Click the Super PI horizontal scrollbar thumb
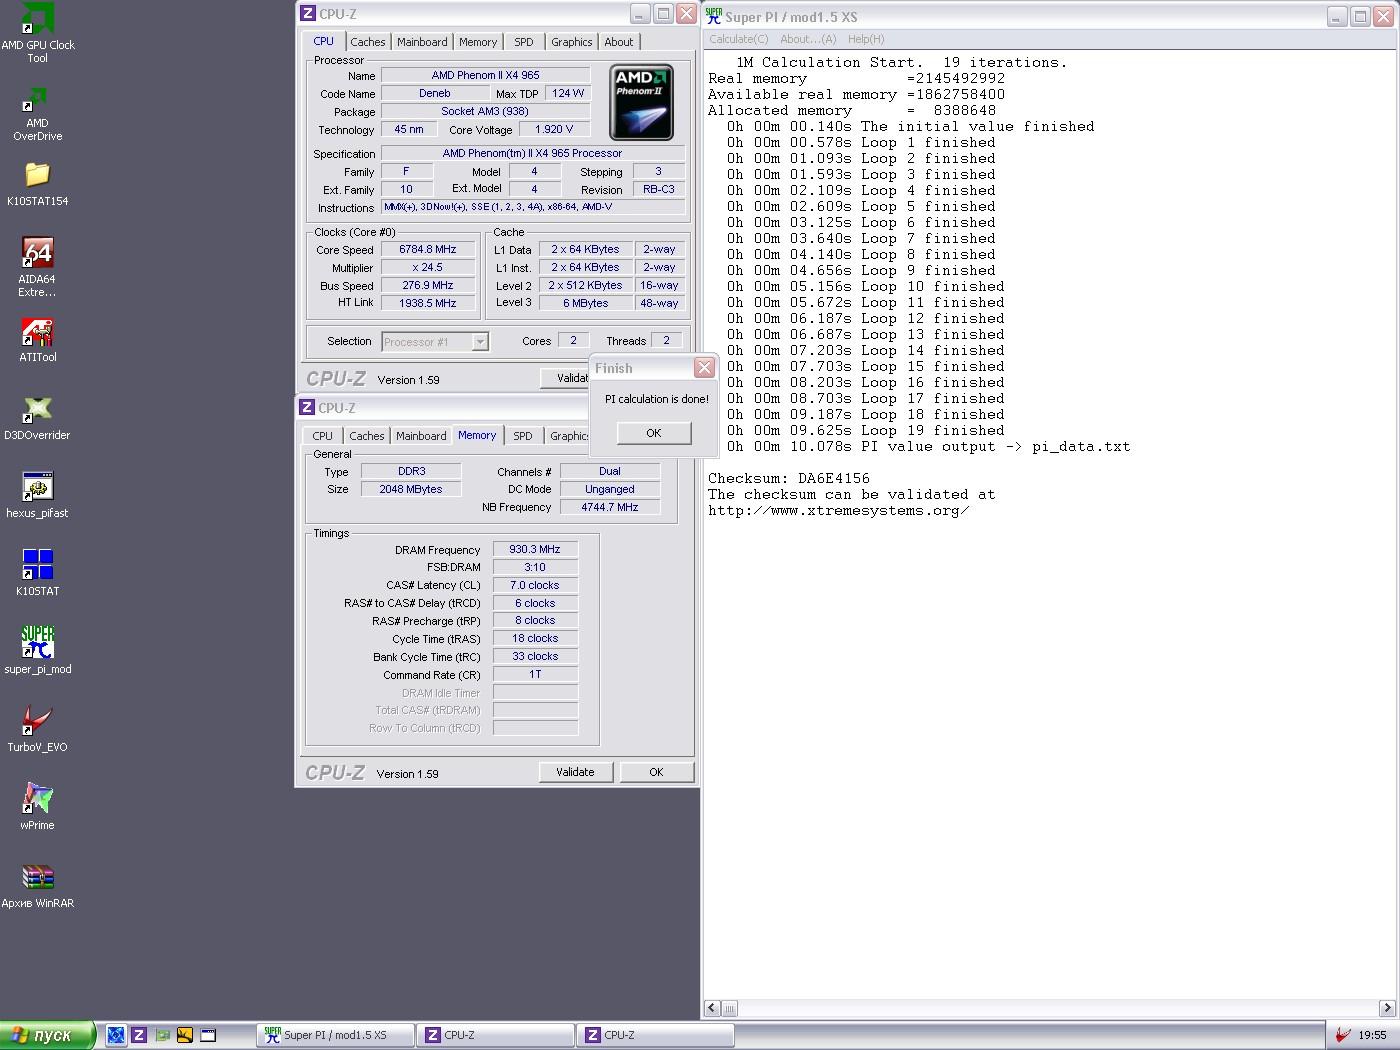 pos(730,1008)
